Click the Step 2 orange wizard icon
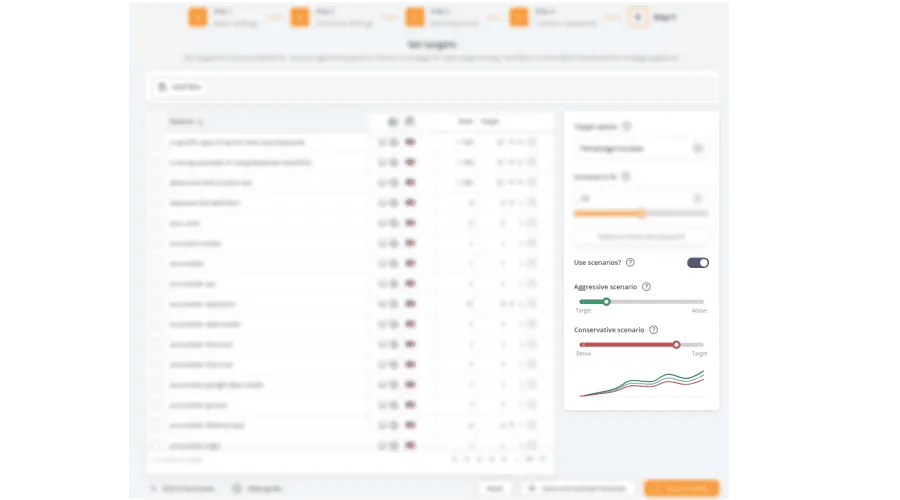 point(300,17)
